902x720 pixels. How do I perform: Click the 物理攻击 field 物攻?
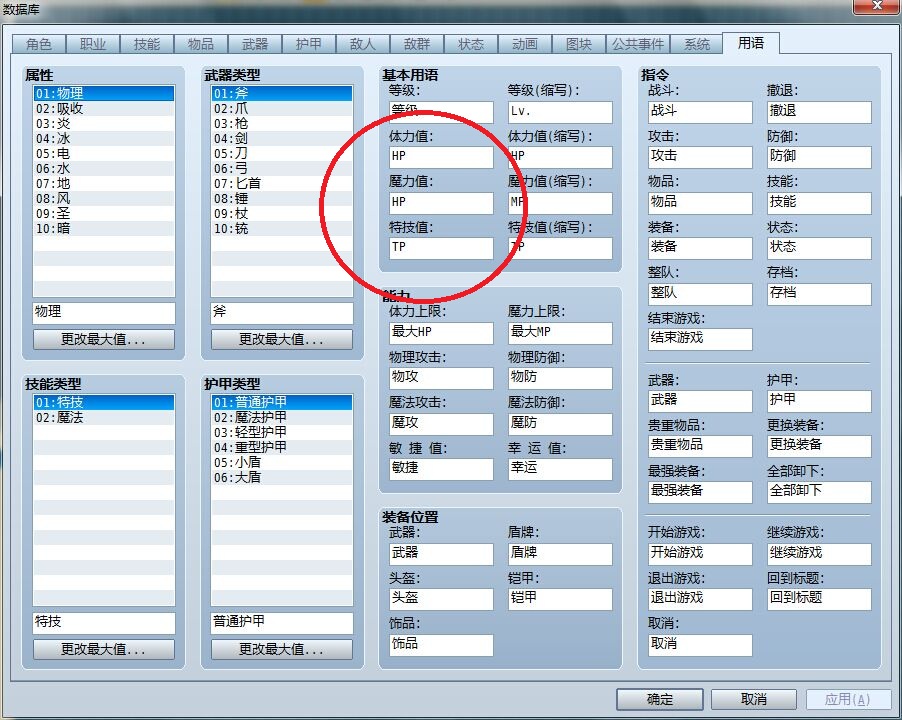pyautogui.click(x=441, y=378)
